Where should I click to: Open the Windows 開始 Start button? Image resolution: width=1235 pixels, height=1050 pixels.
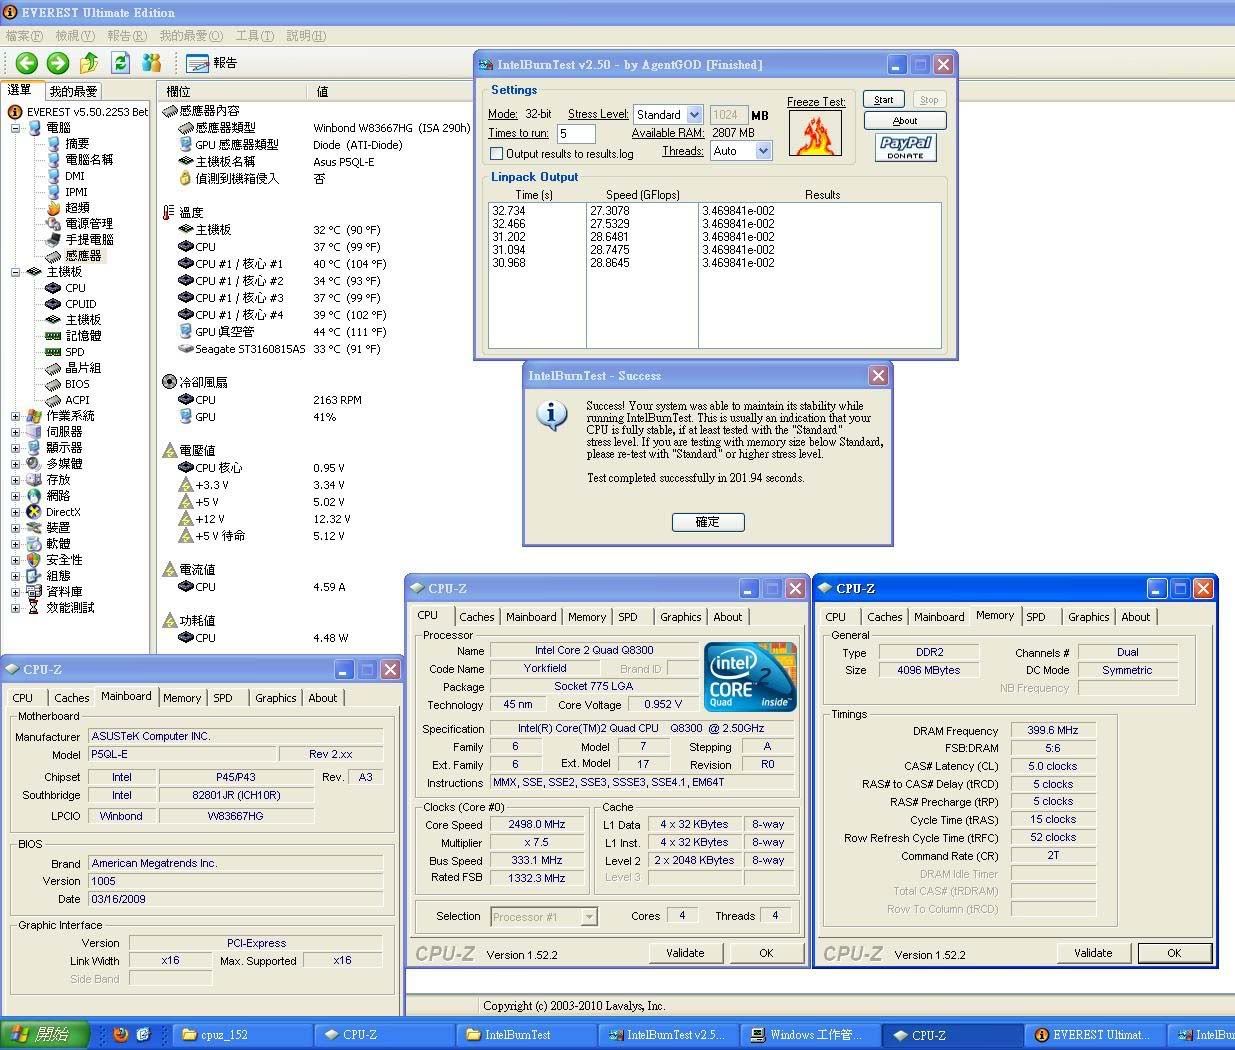pos(45,1035)
